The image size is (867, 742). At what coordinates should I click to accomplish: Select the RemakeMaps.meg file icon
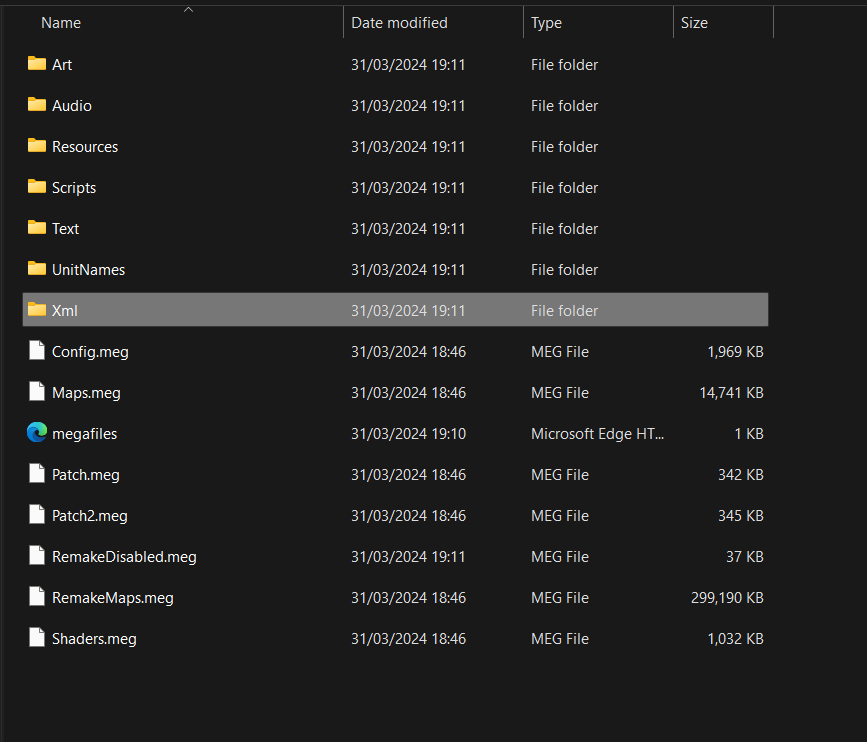pos(37,597)
